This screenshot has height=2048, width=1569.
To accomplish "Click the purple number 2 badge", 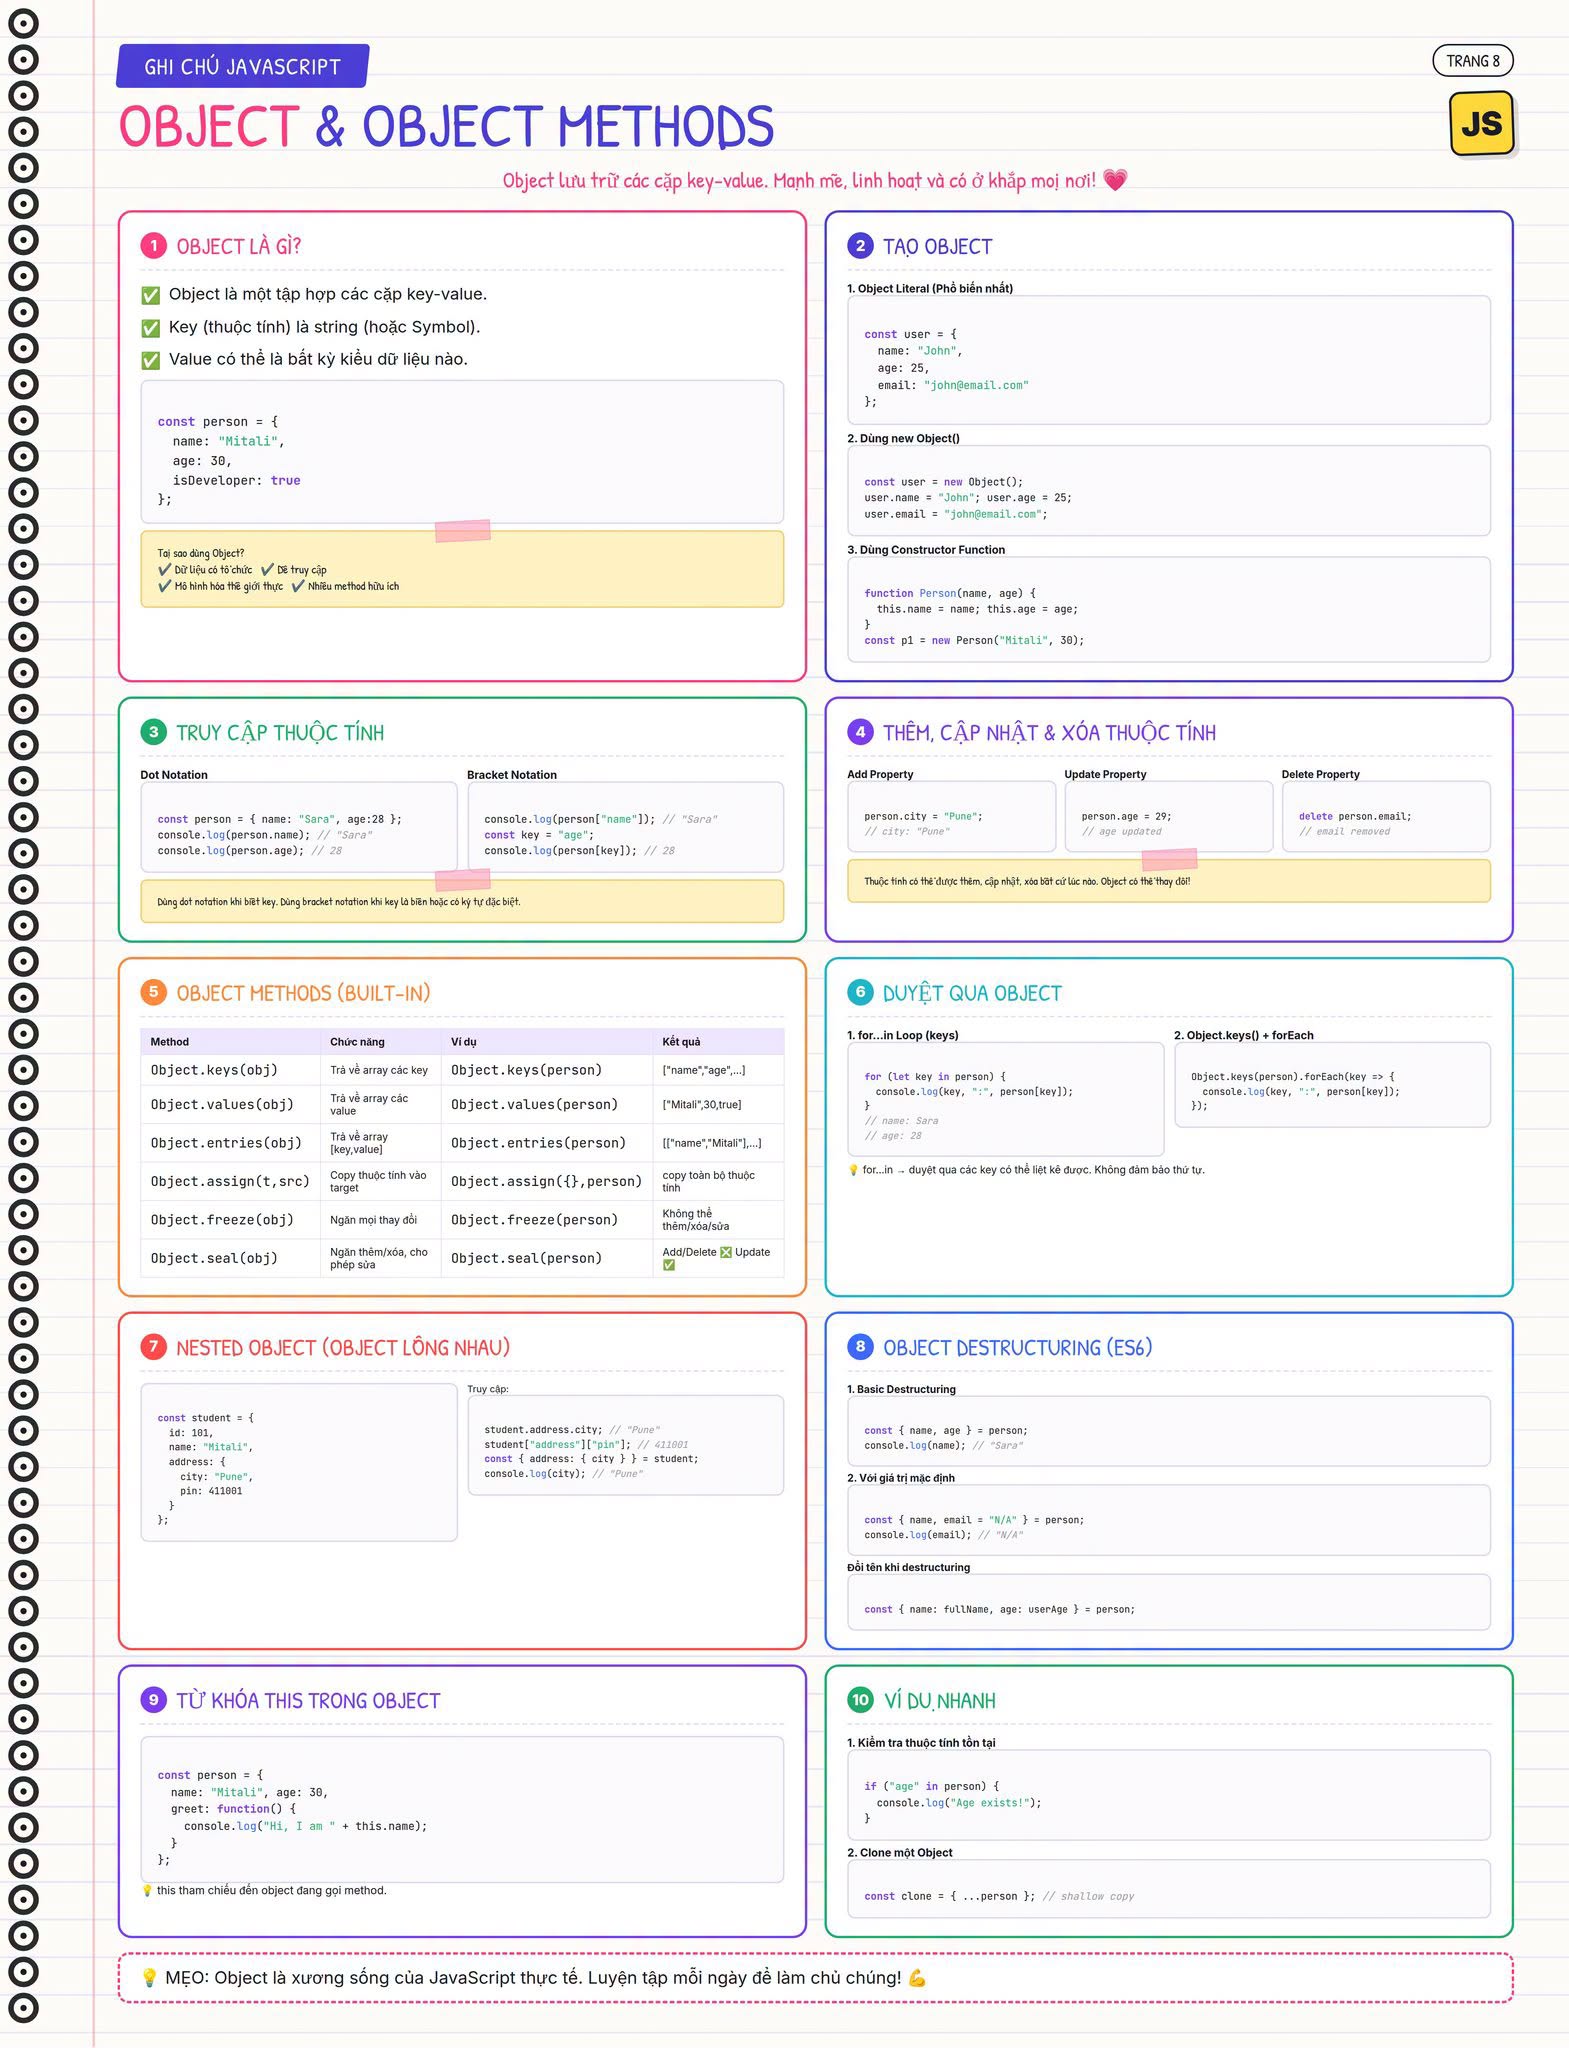I will [860, 246].
